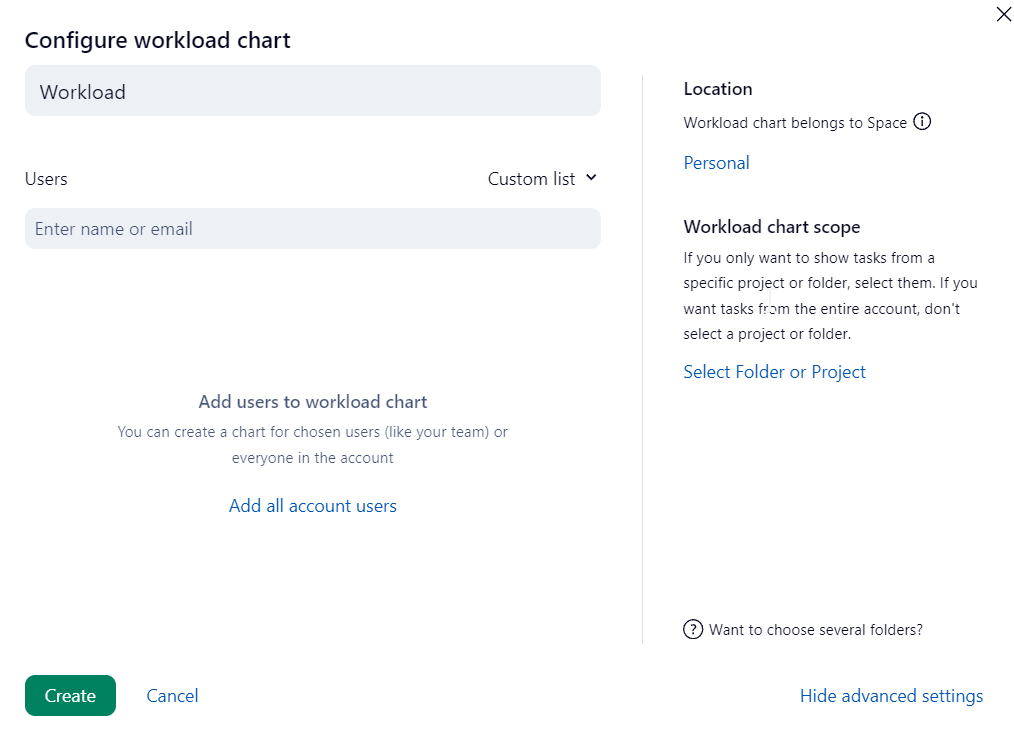The image size is (1014, 733).
Task: Open Want to choose several folders help
Action: [x=815, y=630]
